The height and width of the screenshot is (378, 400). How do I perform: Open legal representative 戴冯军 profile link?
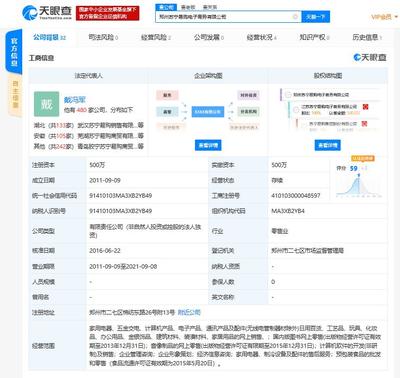point(75,99)
